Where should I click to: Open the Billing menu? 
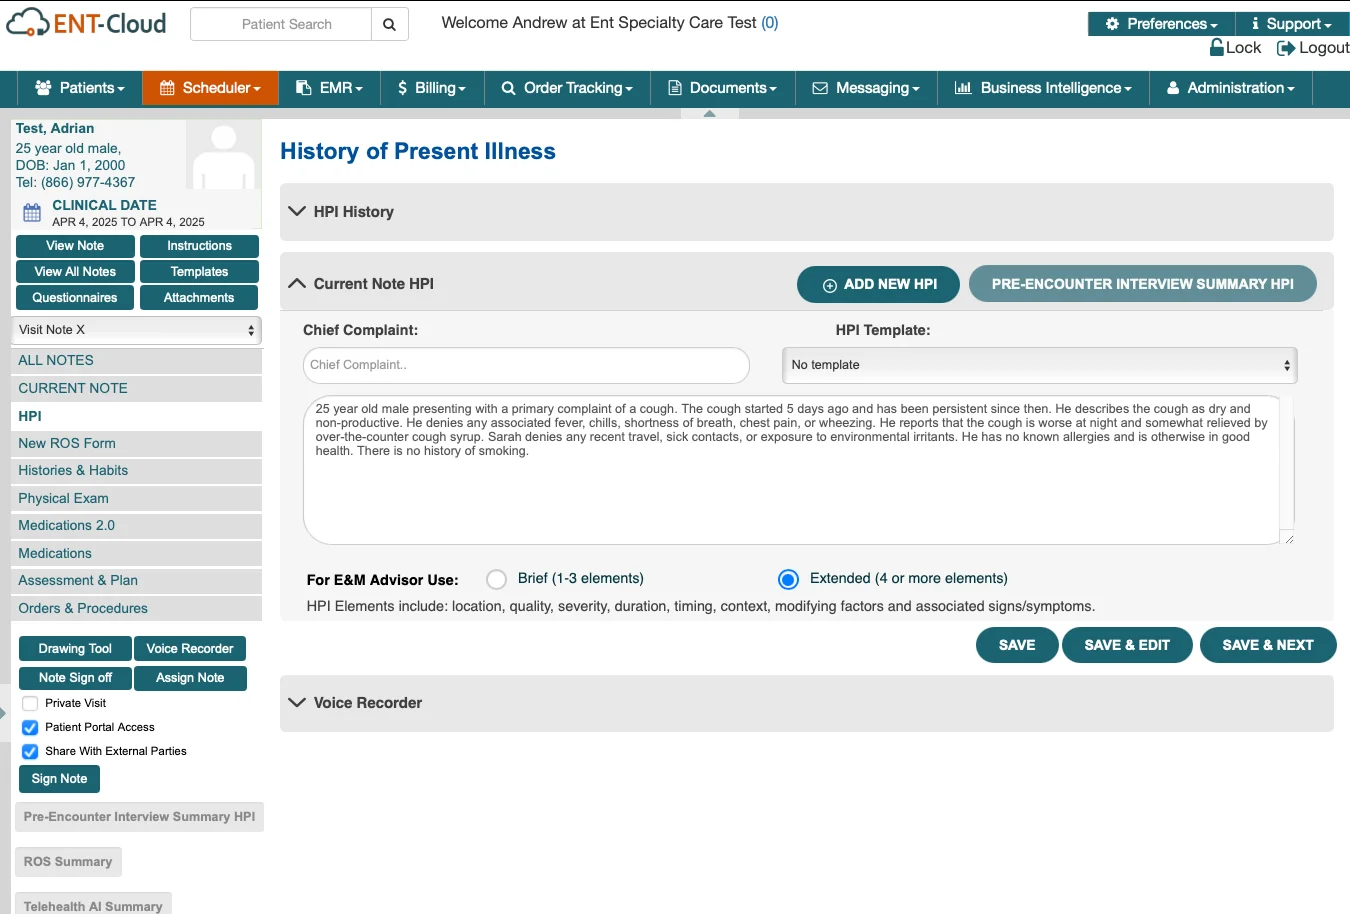[x=431, y=88]
